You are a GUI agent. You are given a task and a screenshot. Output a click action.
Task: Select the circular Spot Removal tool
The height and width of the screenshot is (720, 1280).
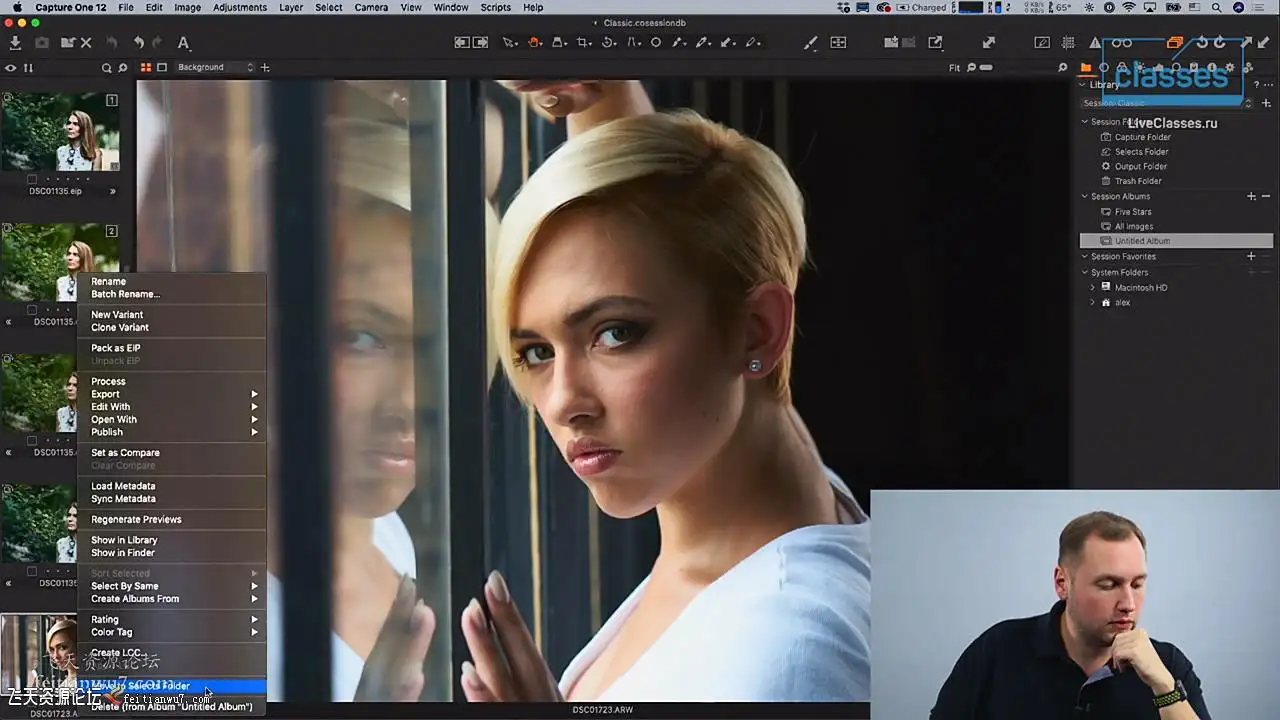656,43
